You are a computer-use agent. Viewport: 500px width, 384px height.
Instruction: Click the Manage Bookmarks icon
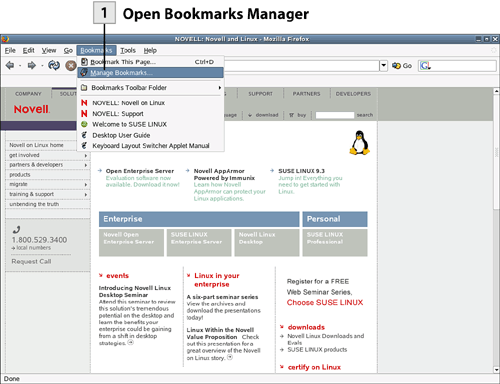84,72
